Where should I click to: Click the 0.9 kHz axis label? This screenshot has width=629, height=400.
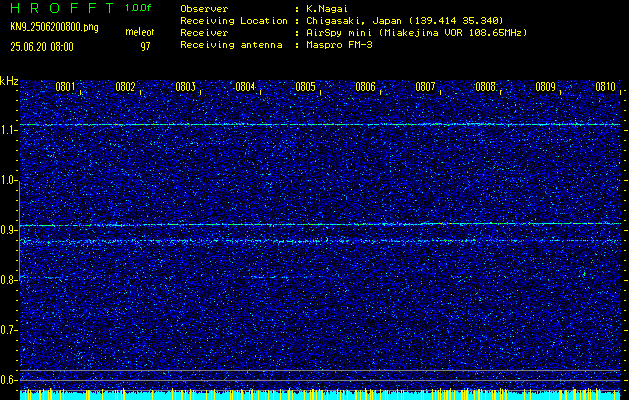point(9,230)
